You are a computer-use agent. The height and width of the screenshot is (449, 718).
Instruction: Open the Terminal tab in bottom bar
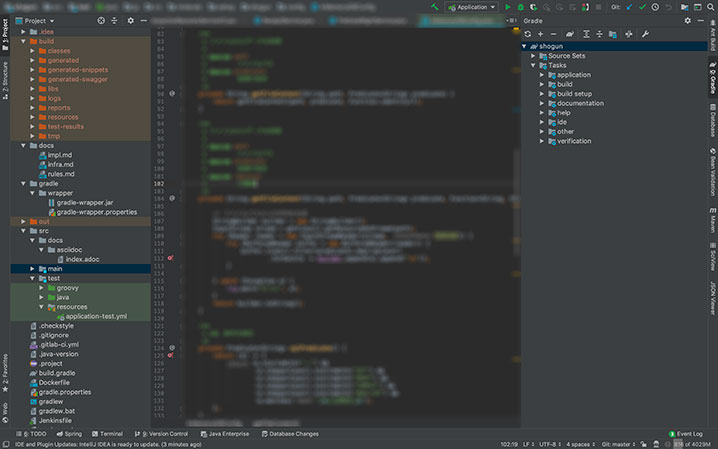coord(107,434)
